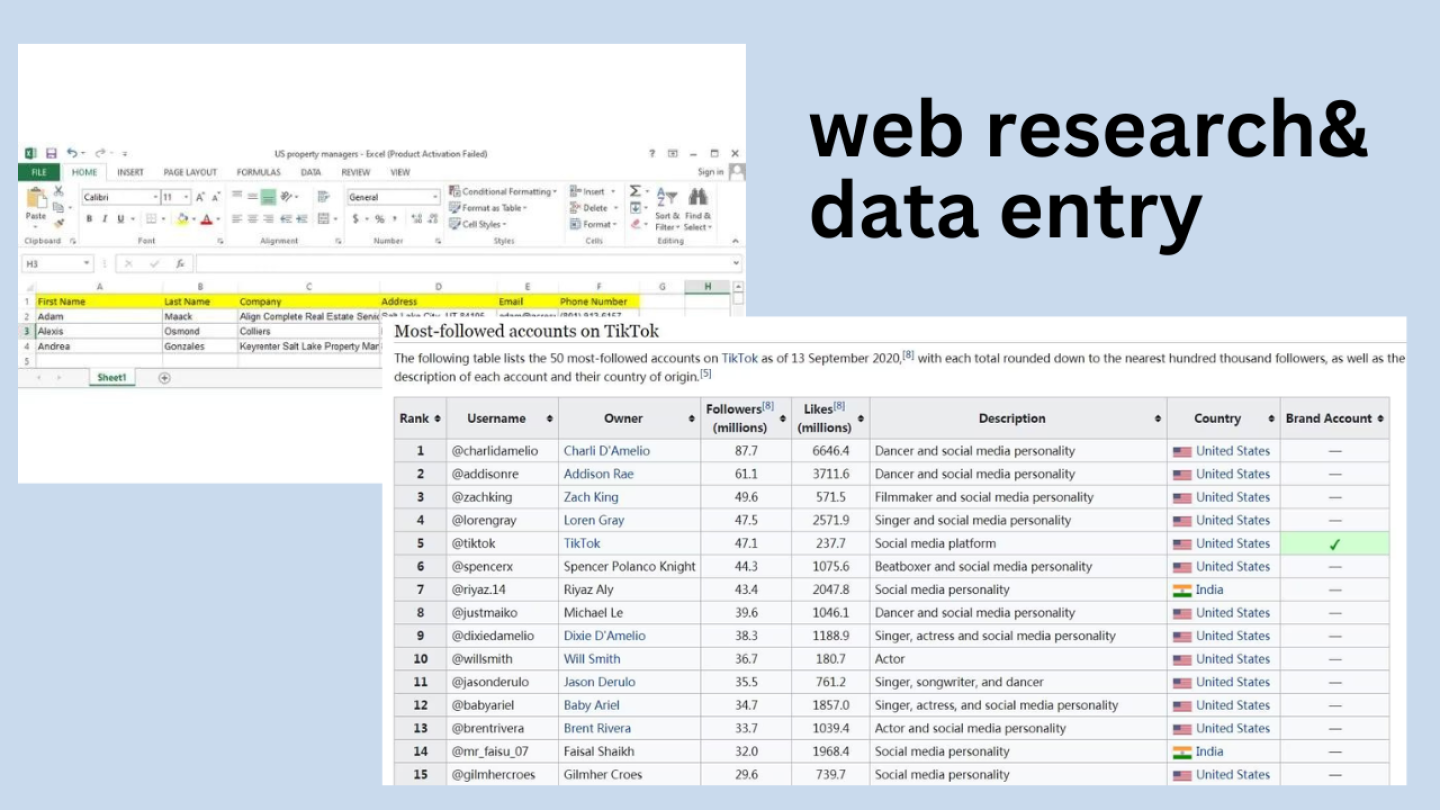Open the green FILE tab
The image size is (1440, 810).
pyautogui.click(x=39, y=172)
